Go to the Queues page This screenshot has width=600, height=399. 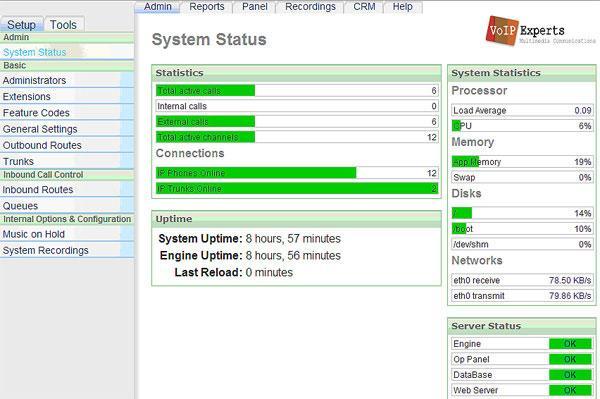click(x=67, y=206)
